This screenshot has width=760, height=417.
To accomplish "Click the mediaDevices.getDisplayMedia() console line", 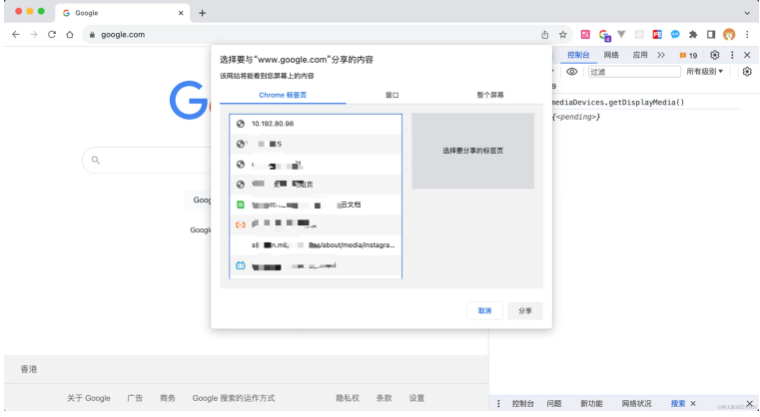I will (x=618, y=102).
